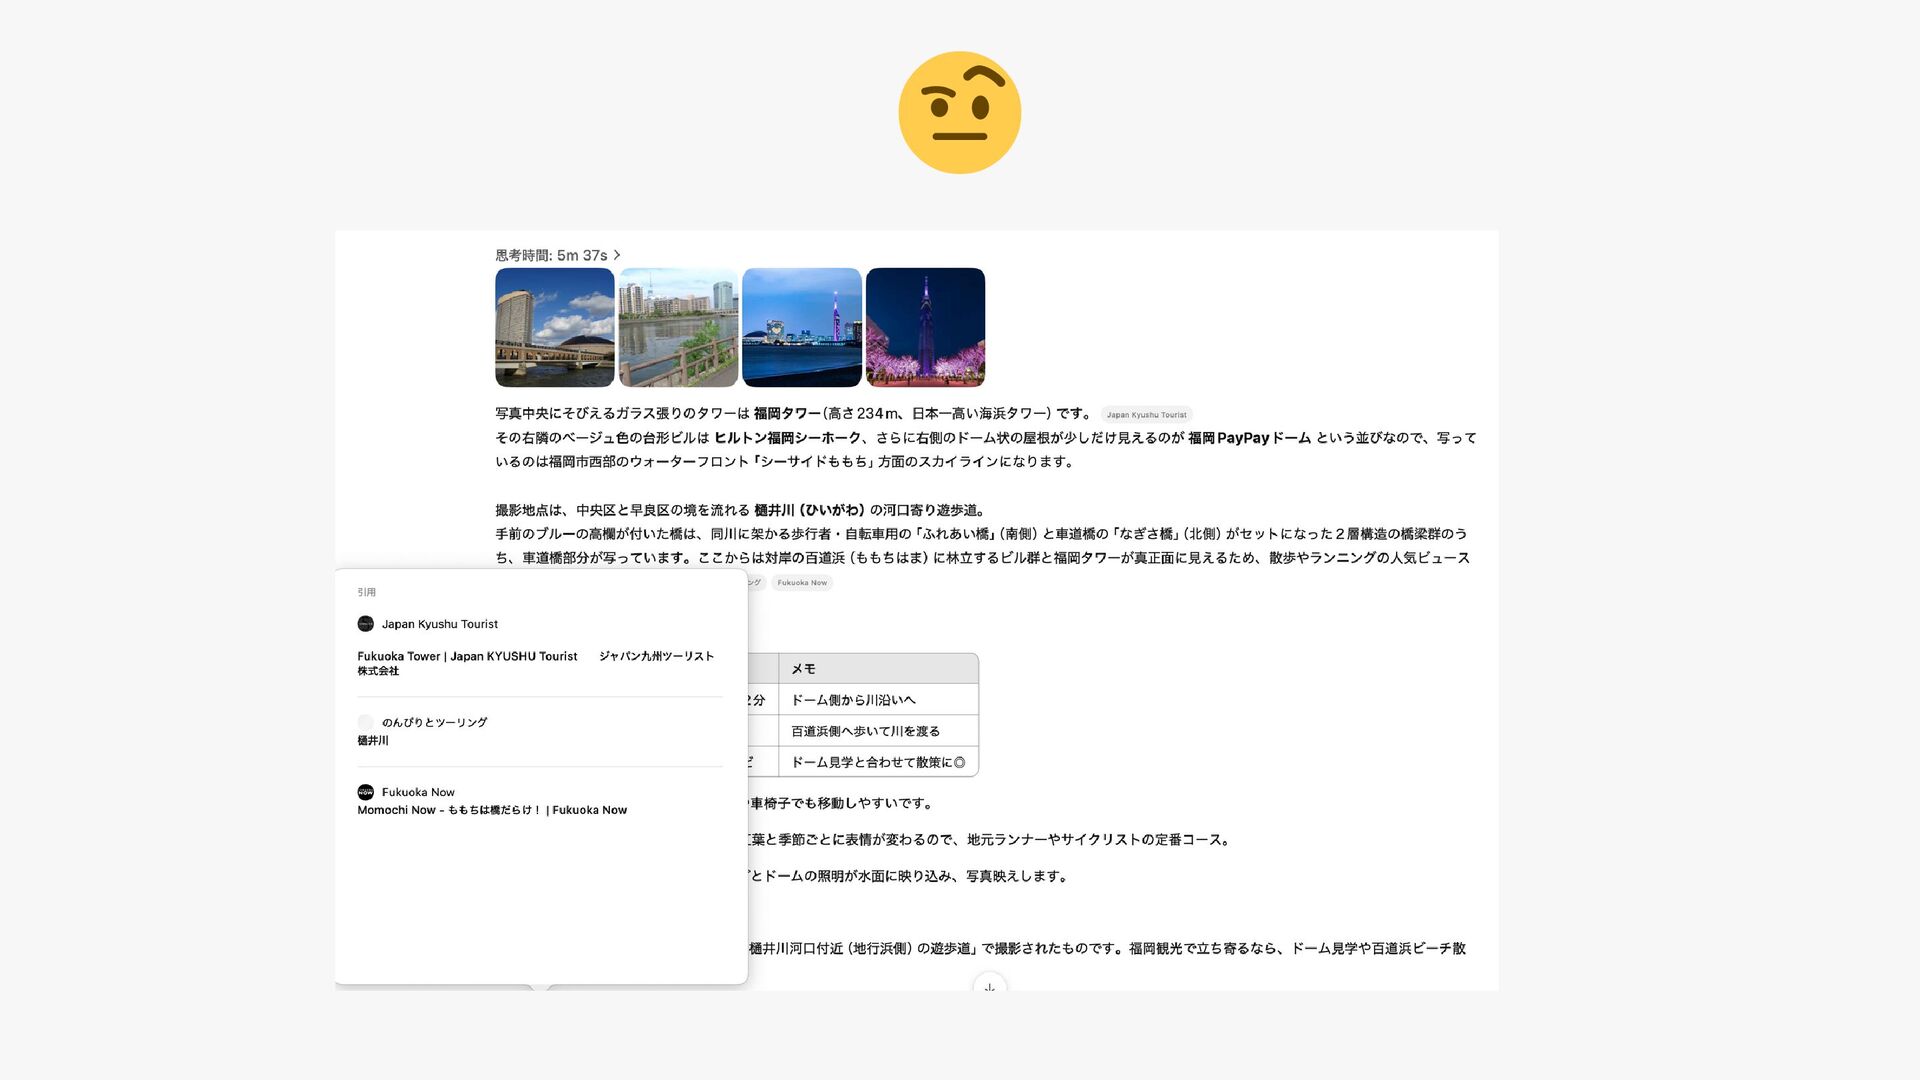Click the ドーム側から川沿いへ table cell
This screenshot has height=1080, width=1920.
tap(853, 700)
